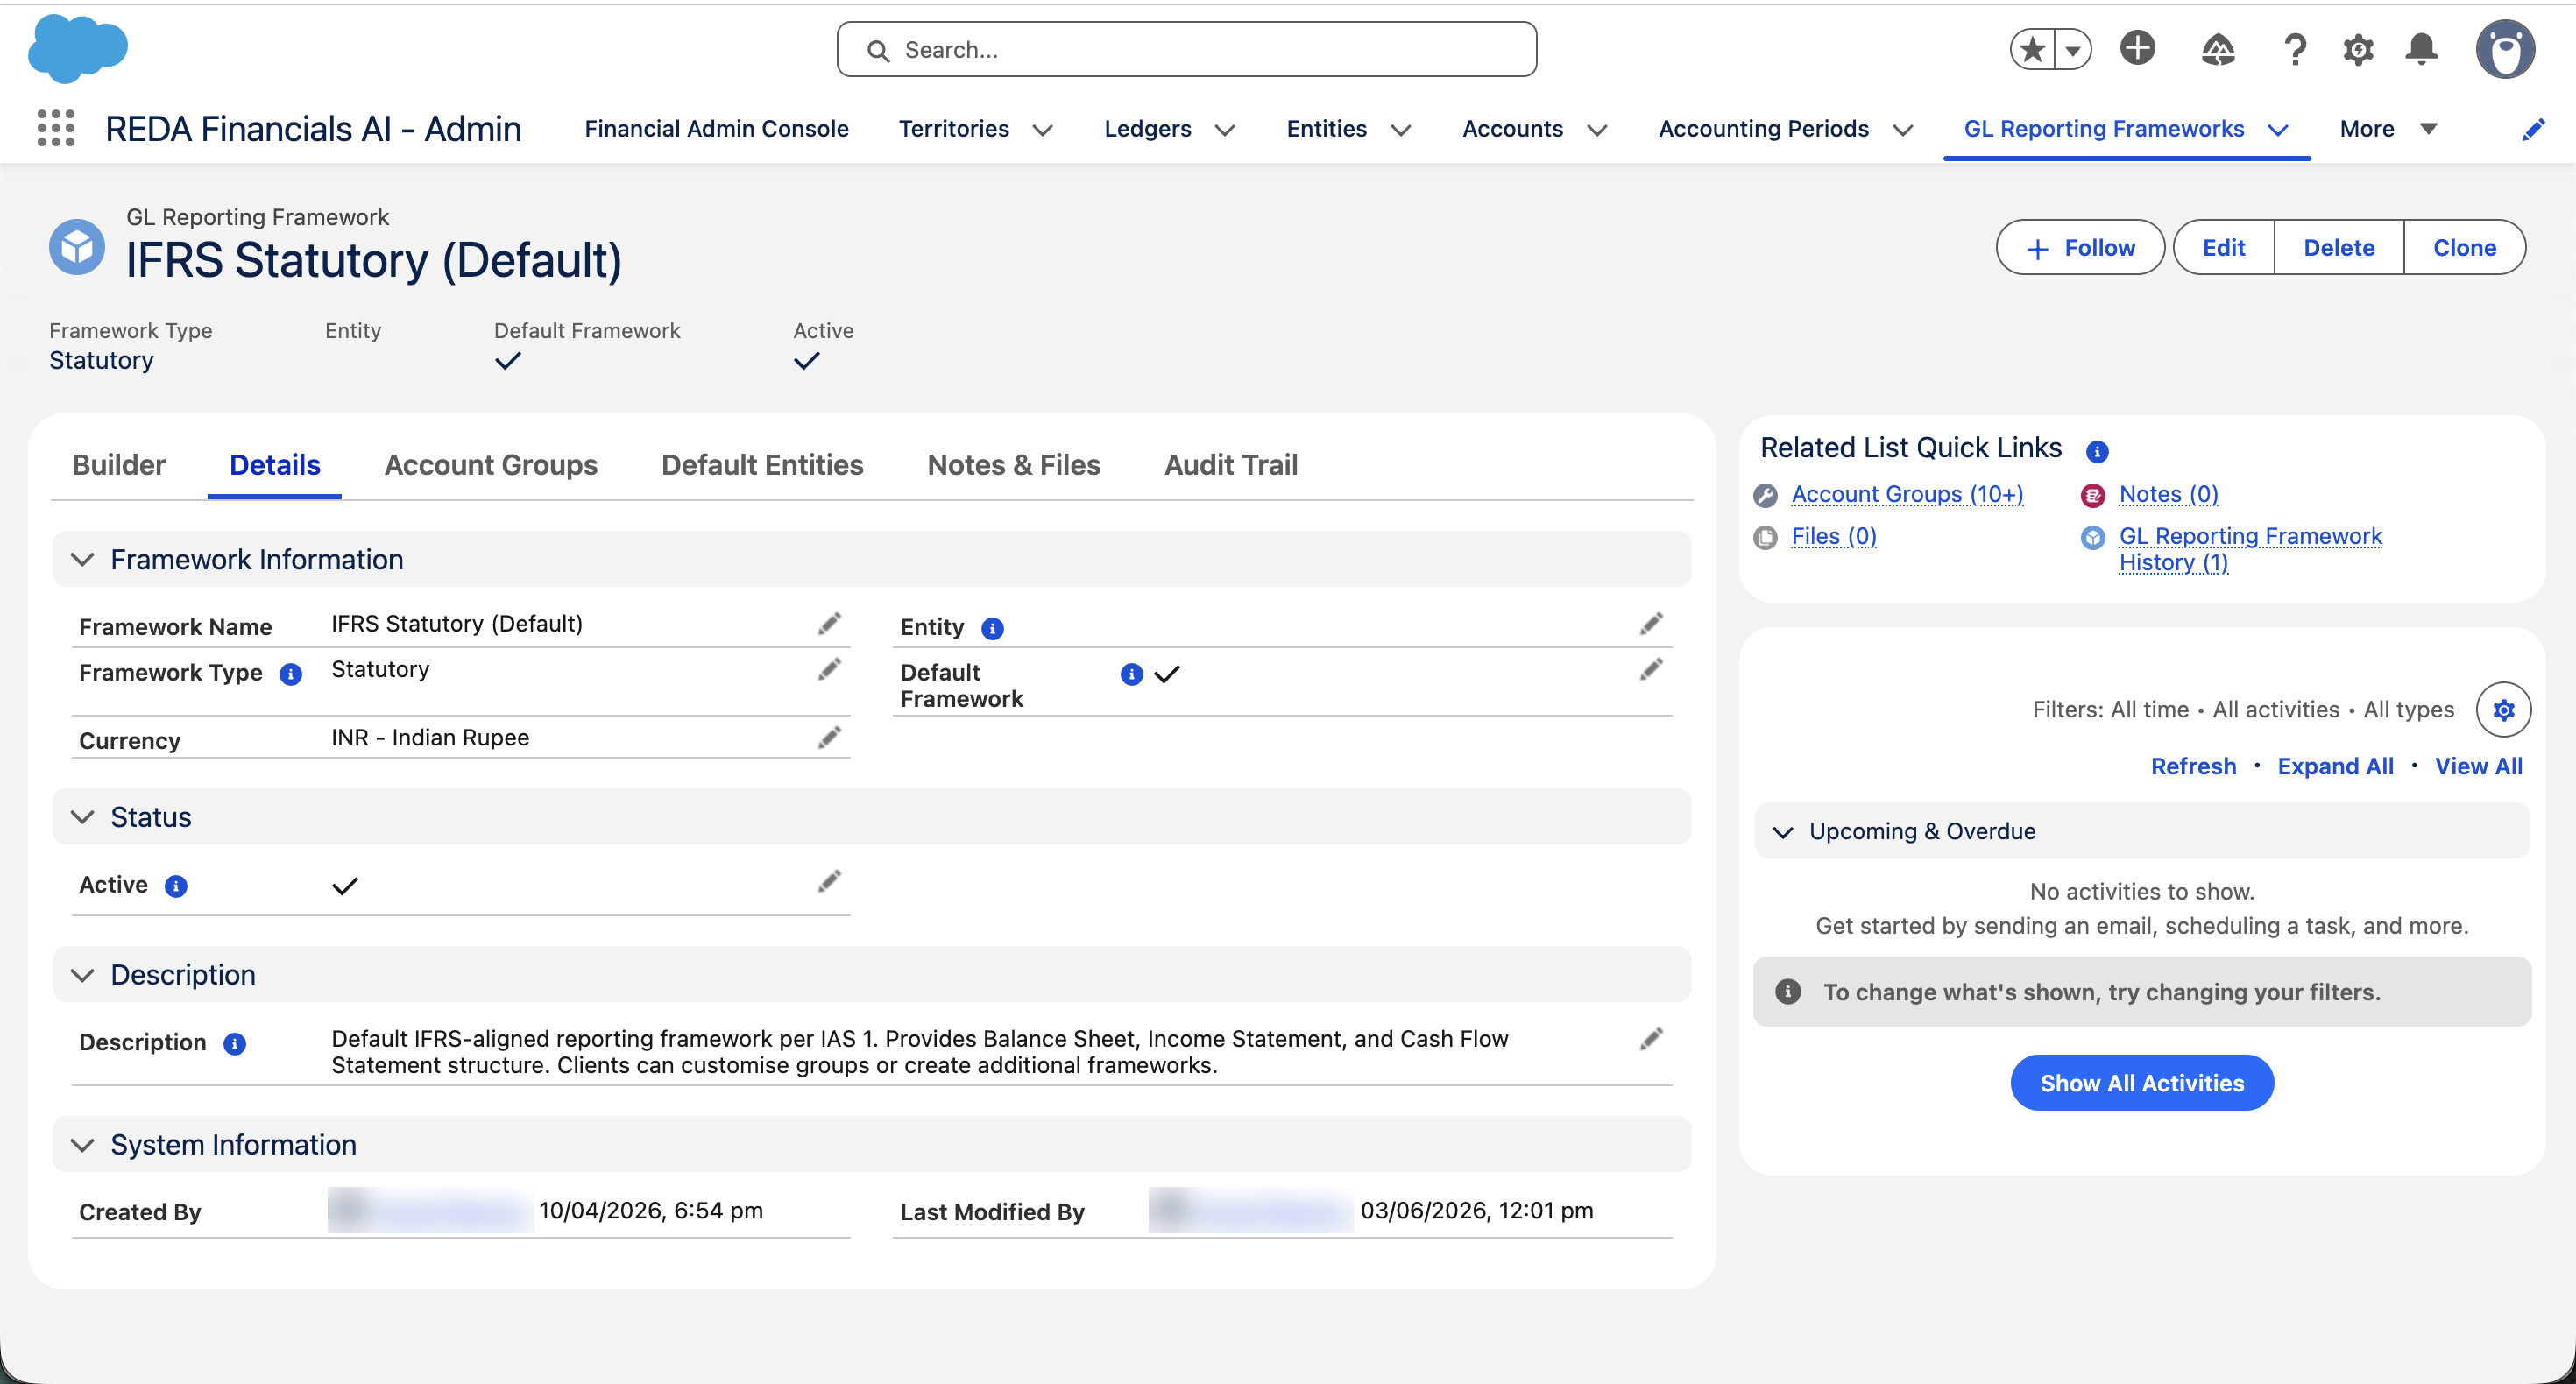Open the Trailhead guidance icon
2576x1384 pixels.
tap(2217, 49)
